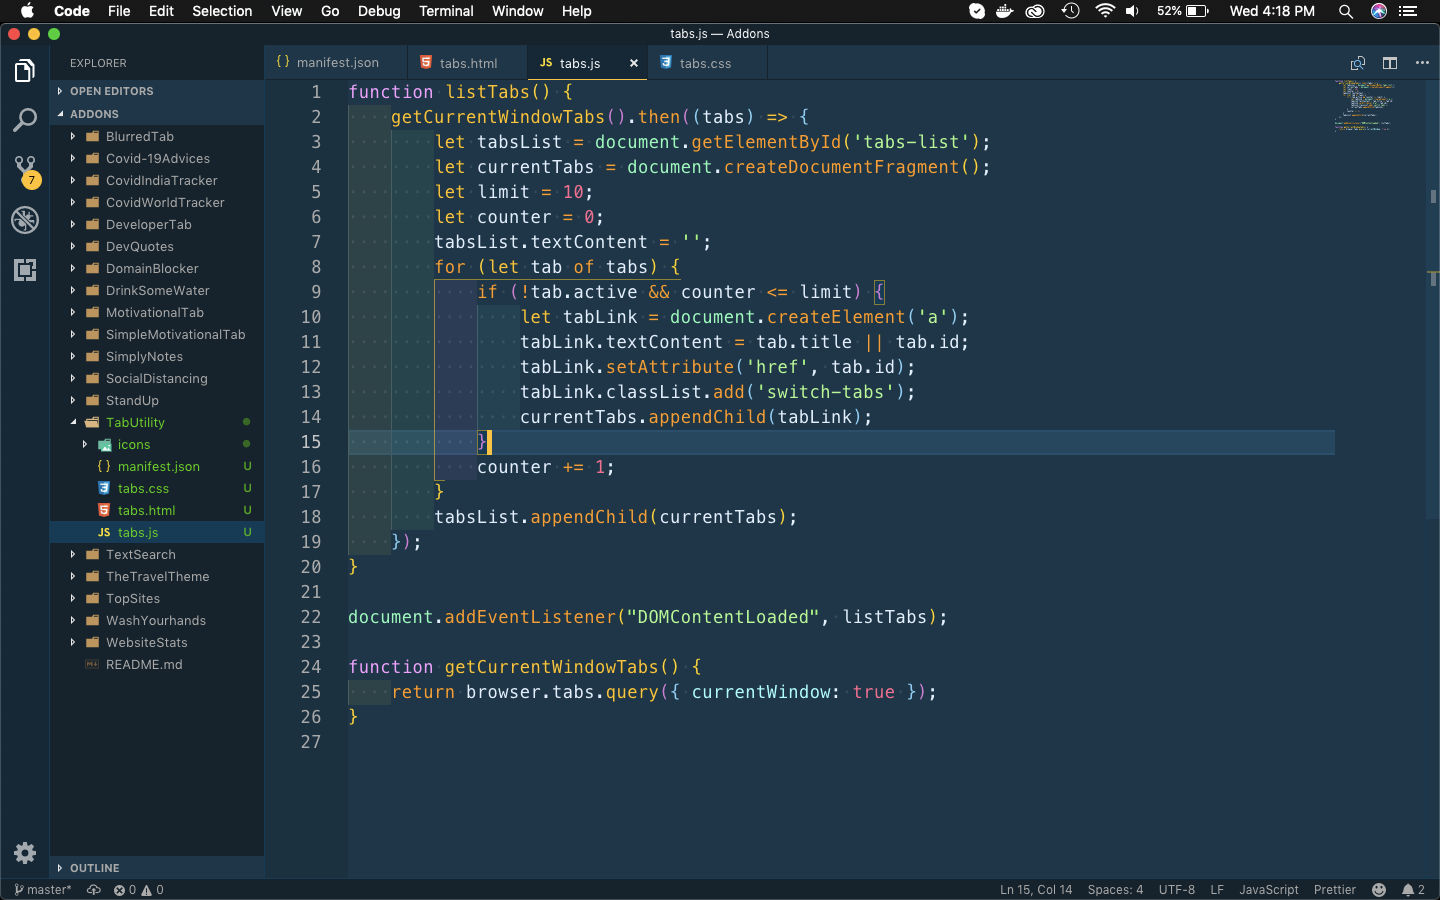Expand the SocialDistancing folder
1440x900 pixels.
pos(157,378)
